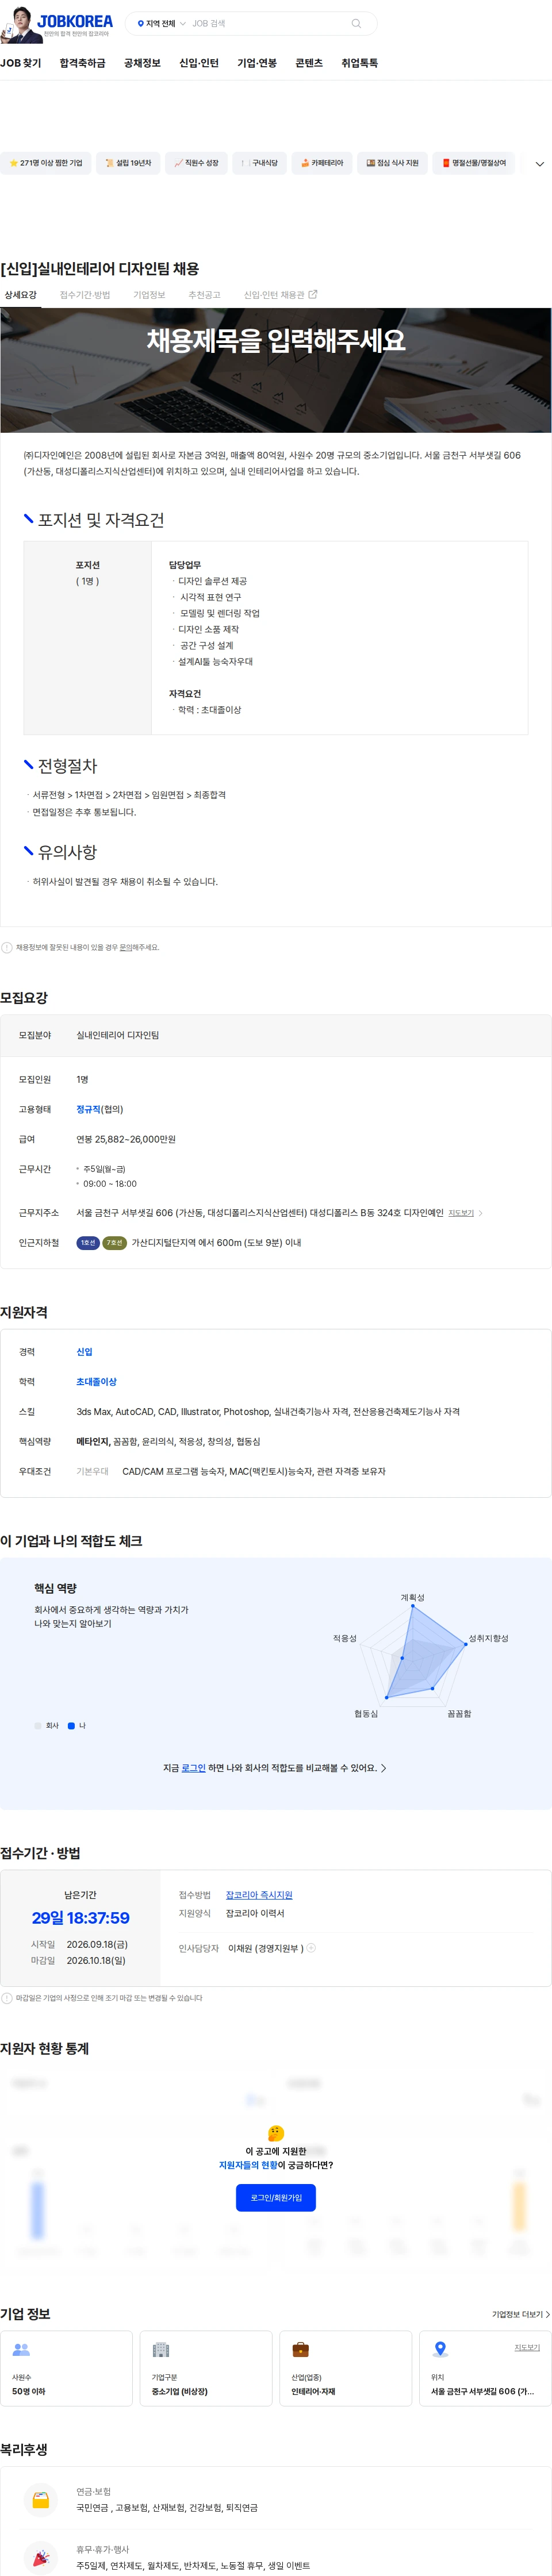
Task: Select the 설립 19년차 tag
Action: pyautogui.click(x=128, y=163)
